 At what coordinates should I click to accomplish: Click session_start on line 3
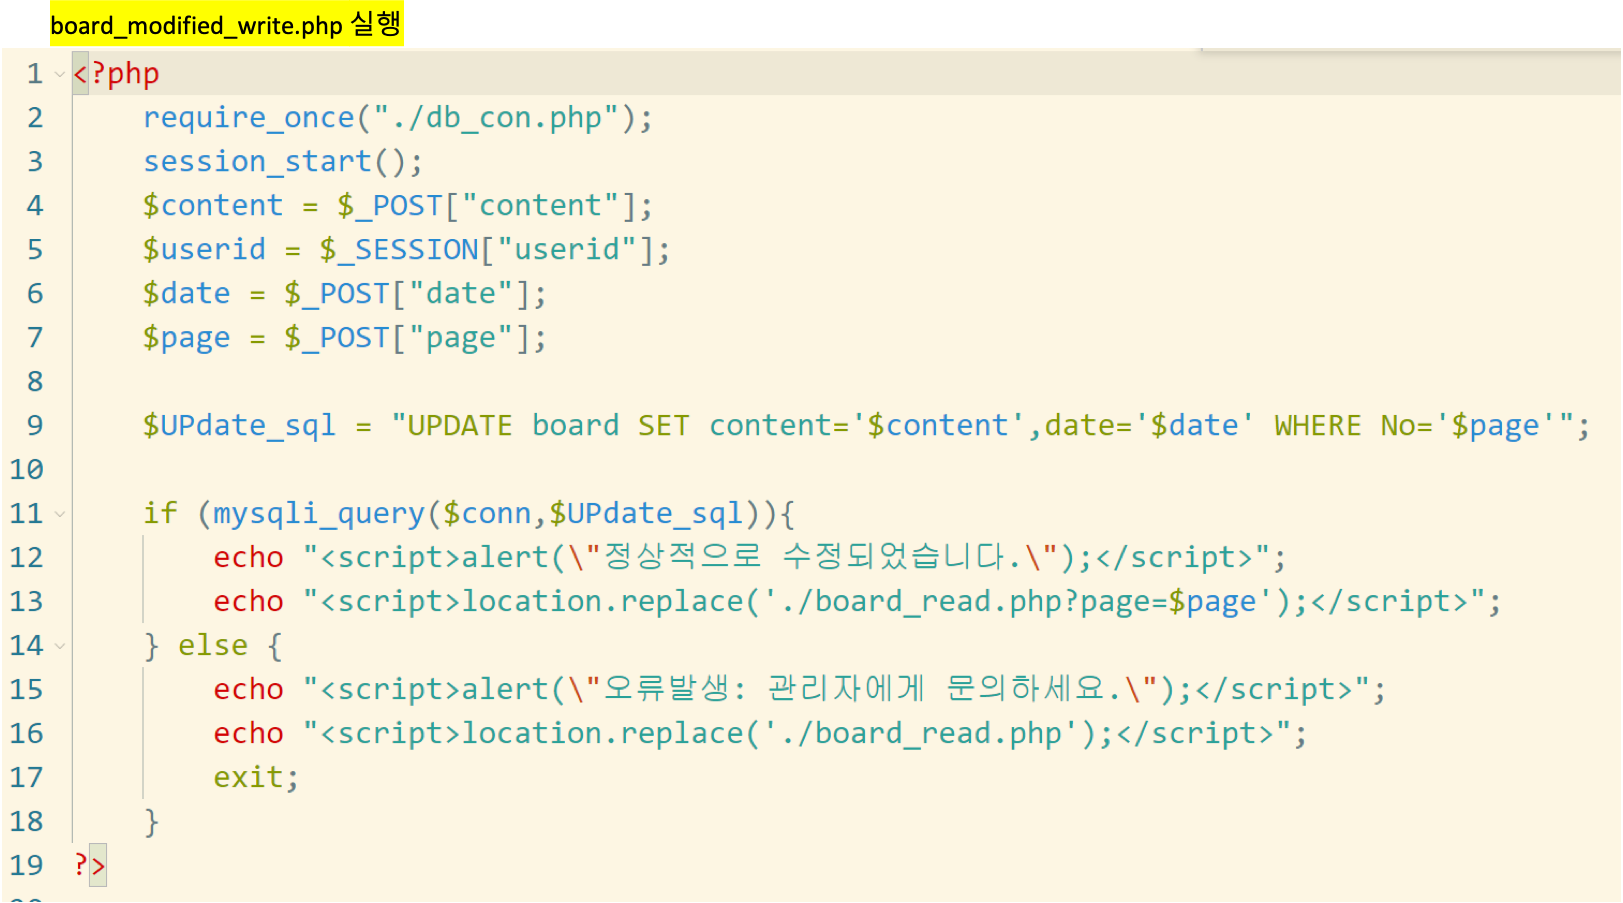[257, 162]
